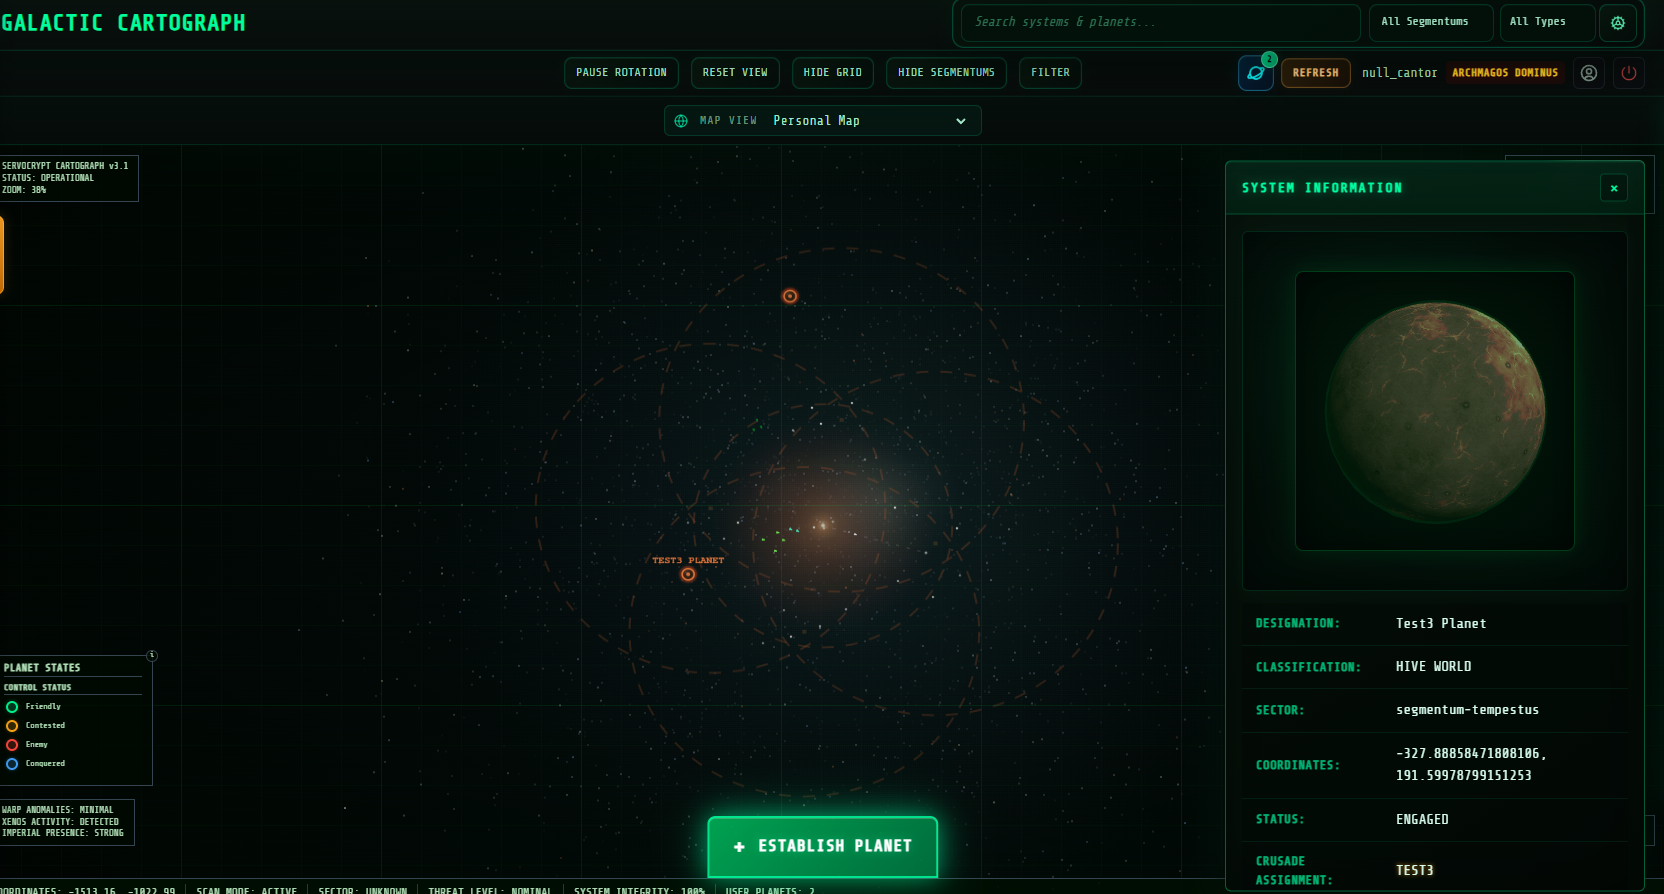Click System Integrity: 100% in status bar
1664x894 pixels.
(x=639, y=890)
